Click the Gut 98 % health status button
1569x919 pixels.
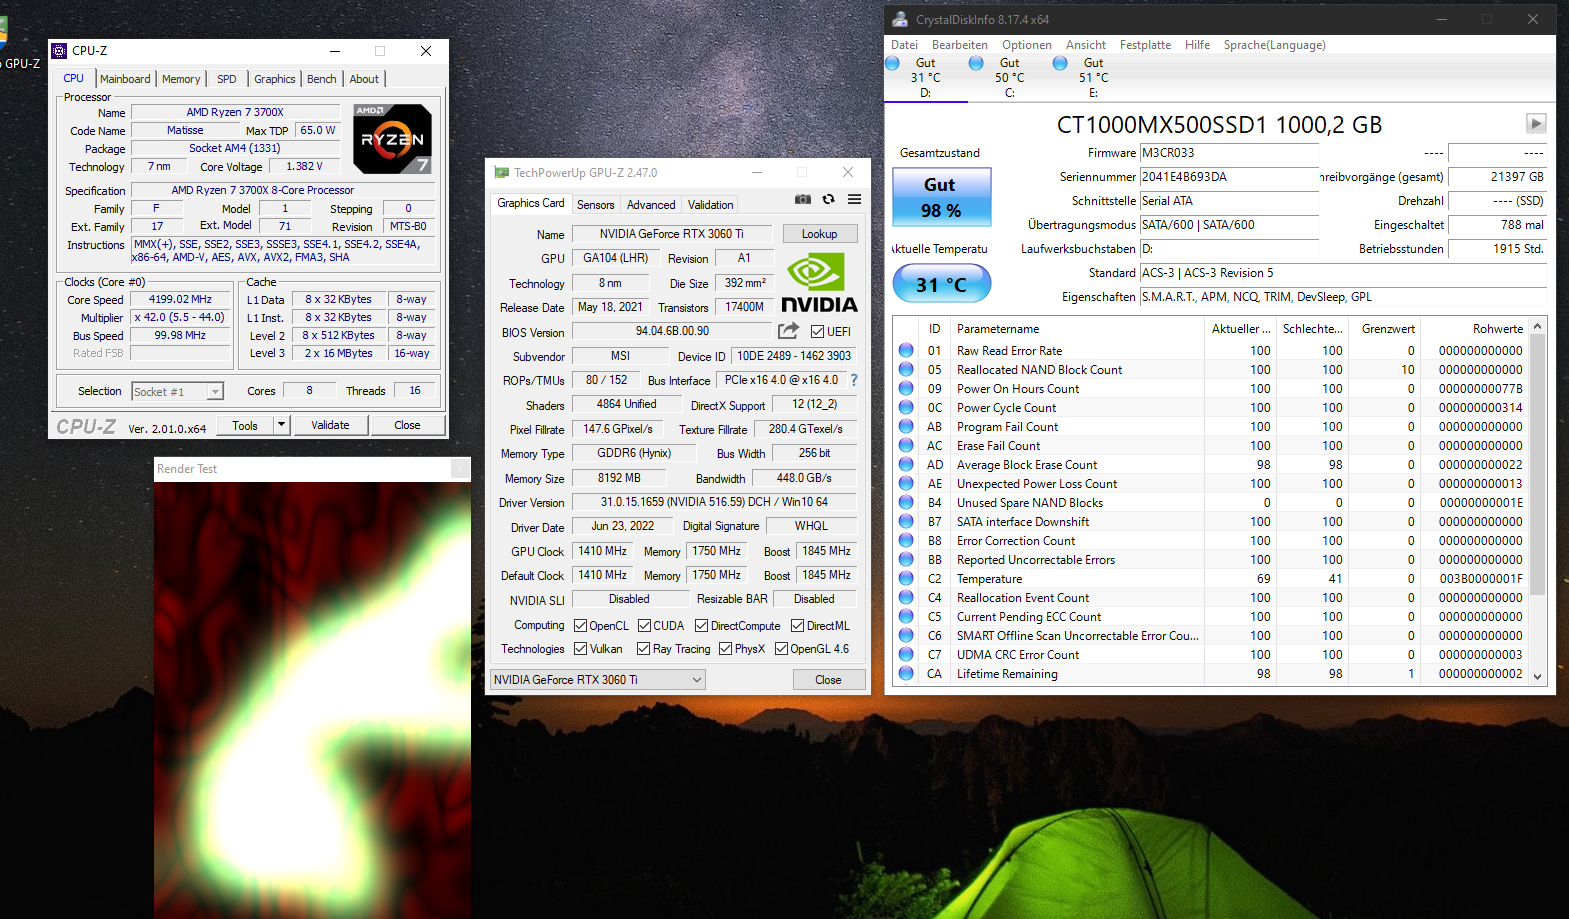(941, 197)
